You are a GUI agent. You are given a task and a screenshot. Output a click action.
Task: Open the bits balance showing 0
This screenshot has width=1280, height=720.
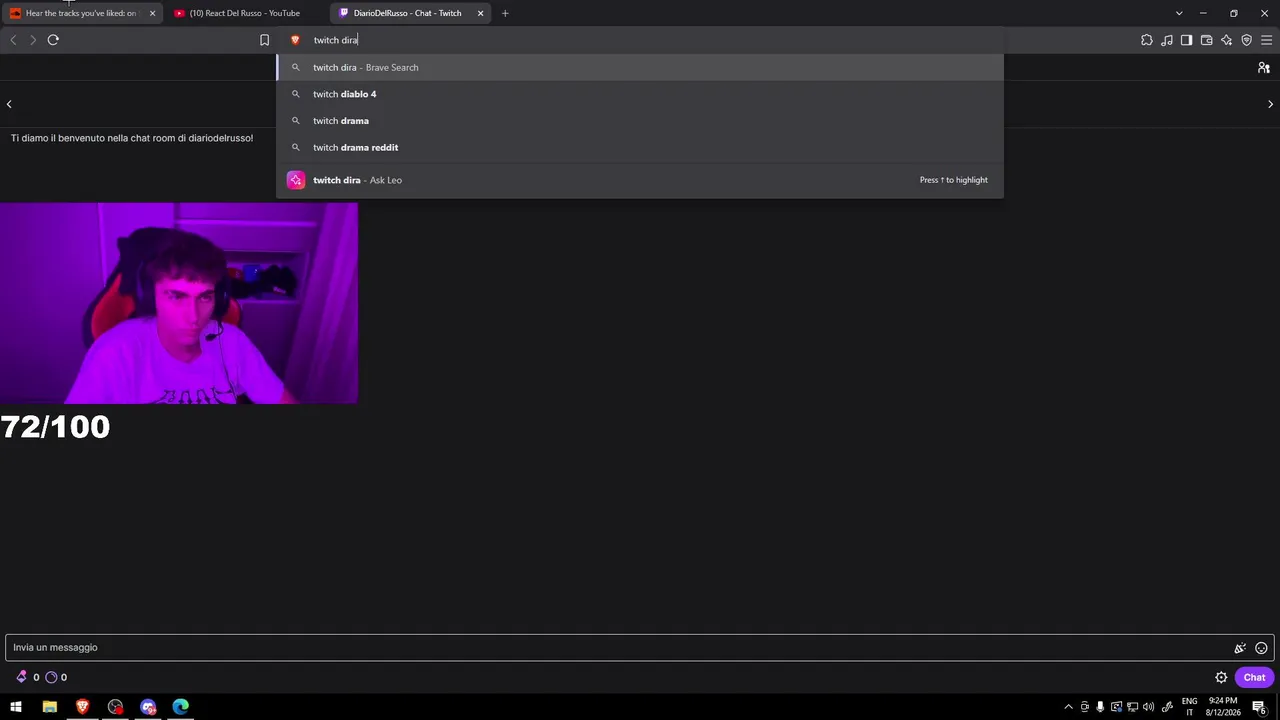coord(28,677)
